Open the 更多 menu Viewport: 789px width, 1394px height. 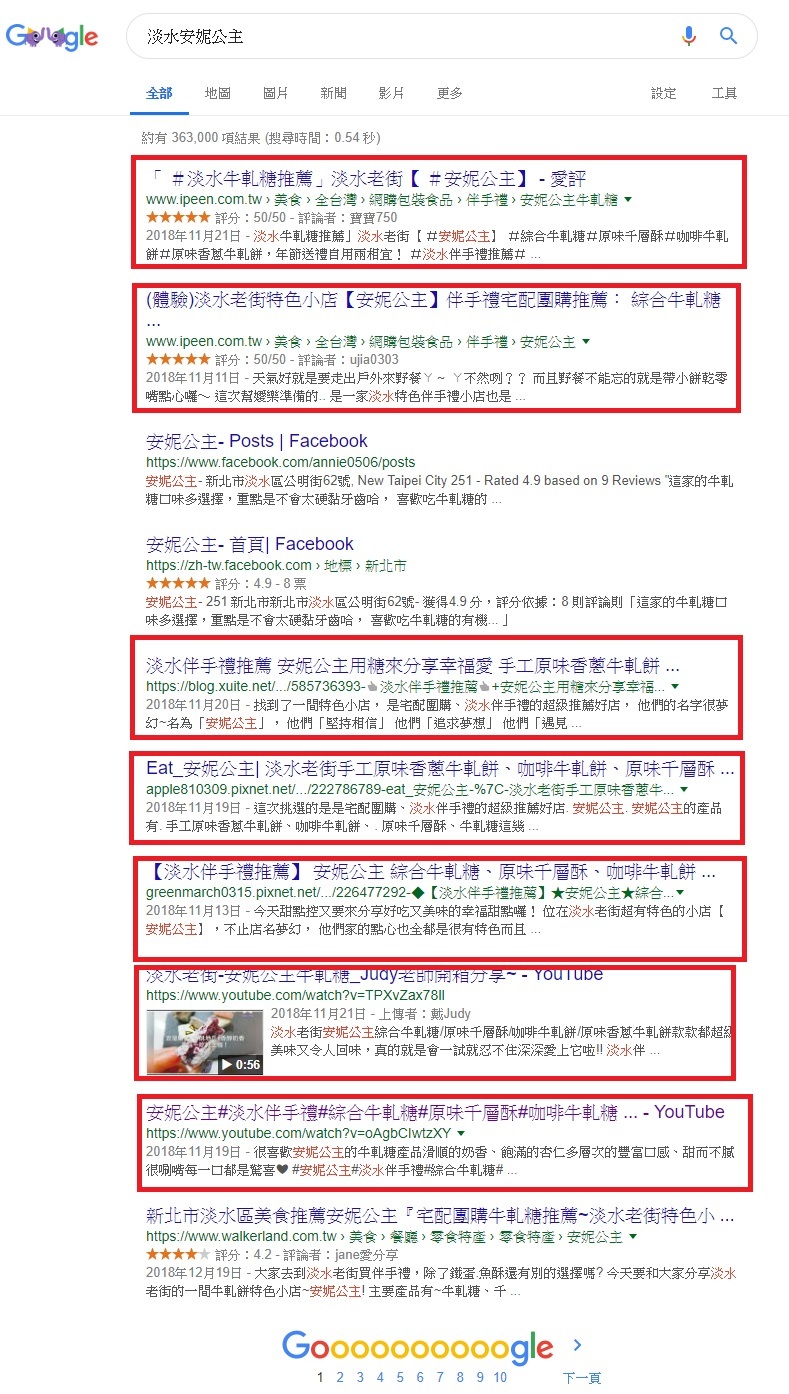click(x=449, y=93)
